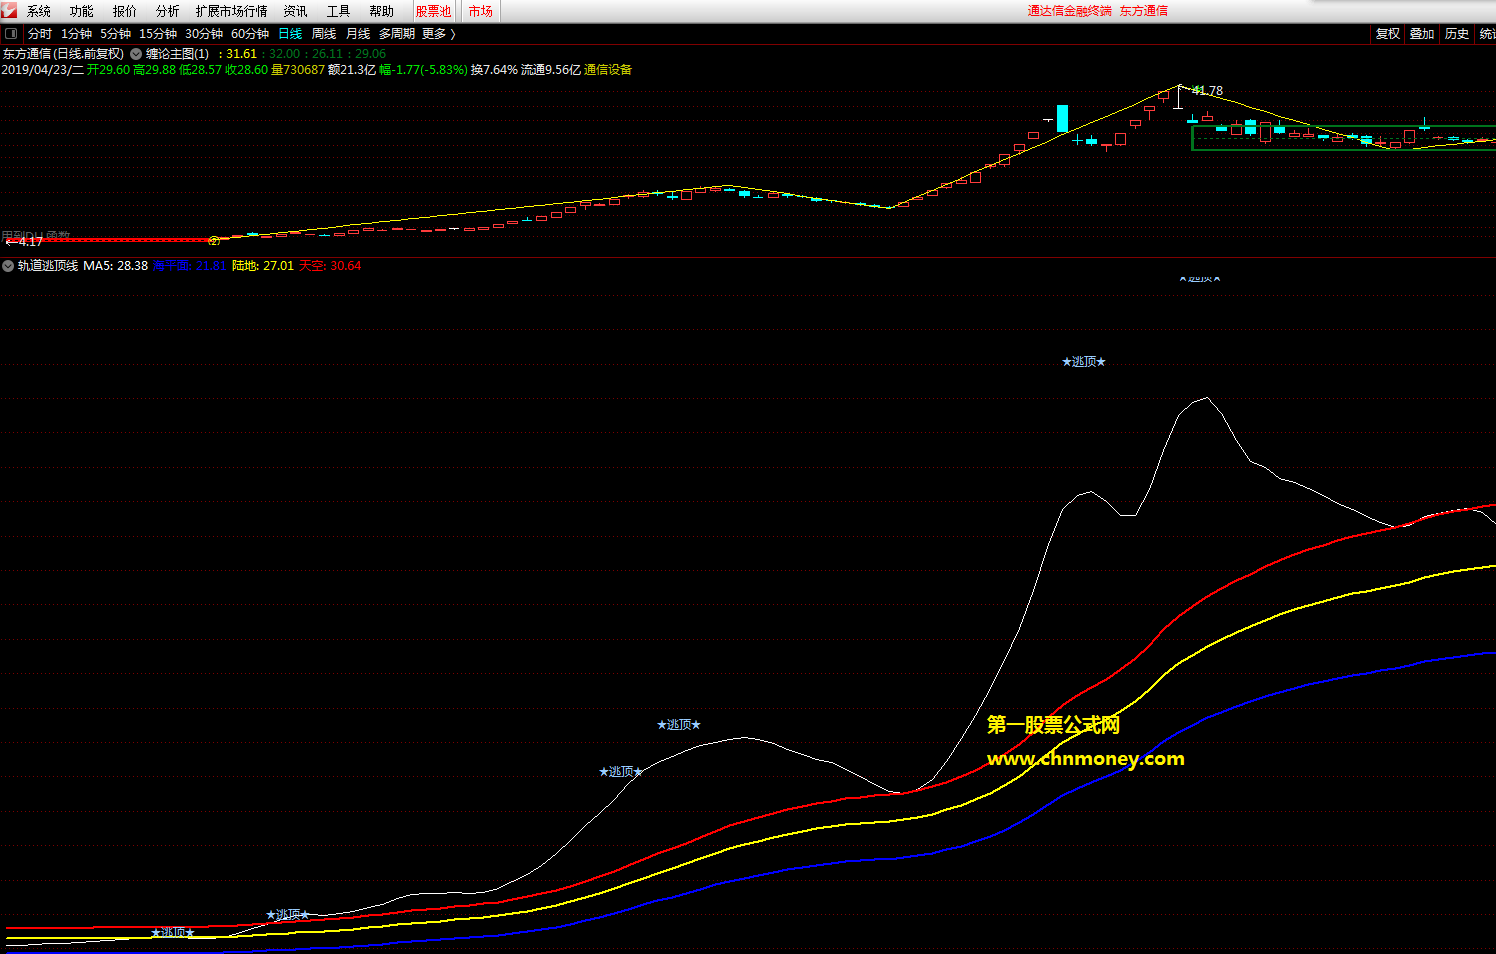Screen dimensions: 1496x954
Task: Select the 日线 daily period
Action: click(290, 34)
